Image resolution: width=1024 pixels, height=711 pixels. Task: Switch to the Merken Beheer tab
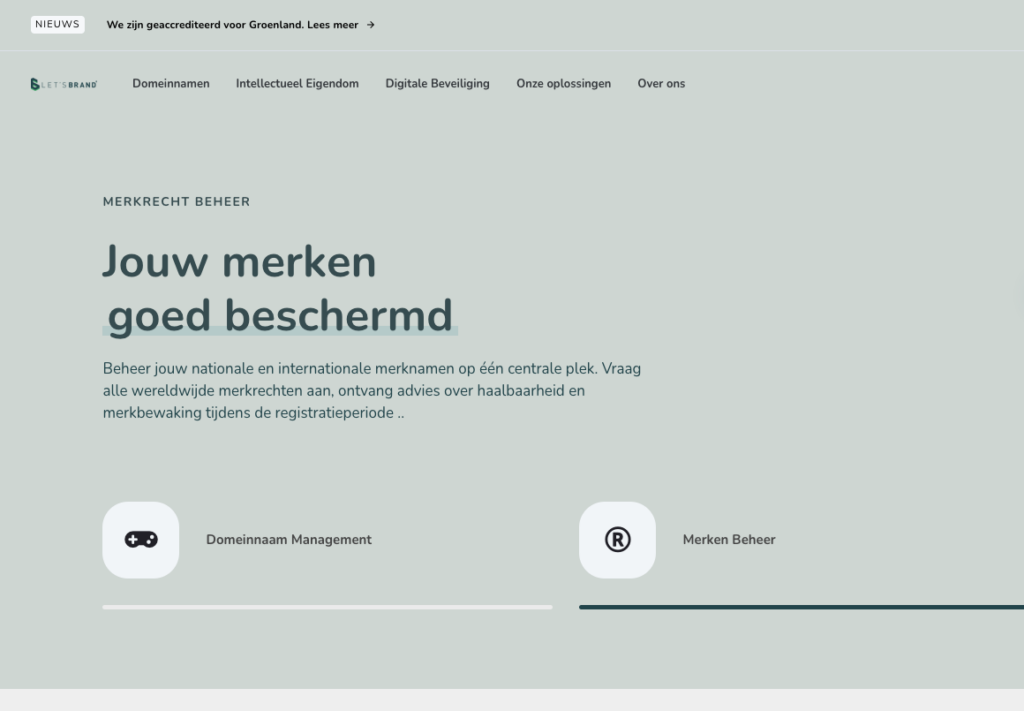[728, 540]
